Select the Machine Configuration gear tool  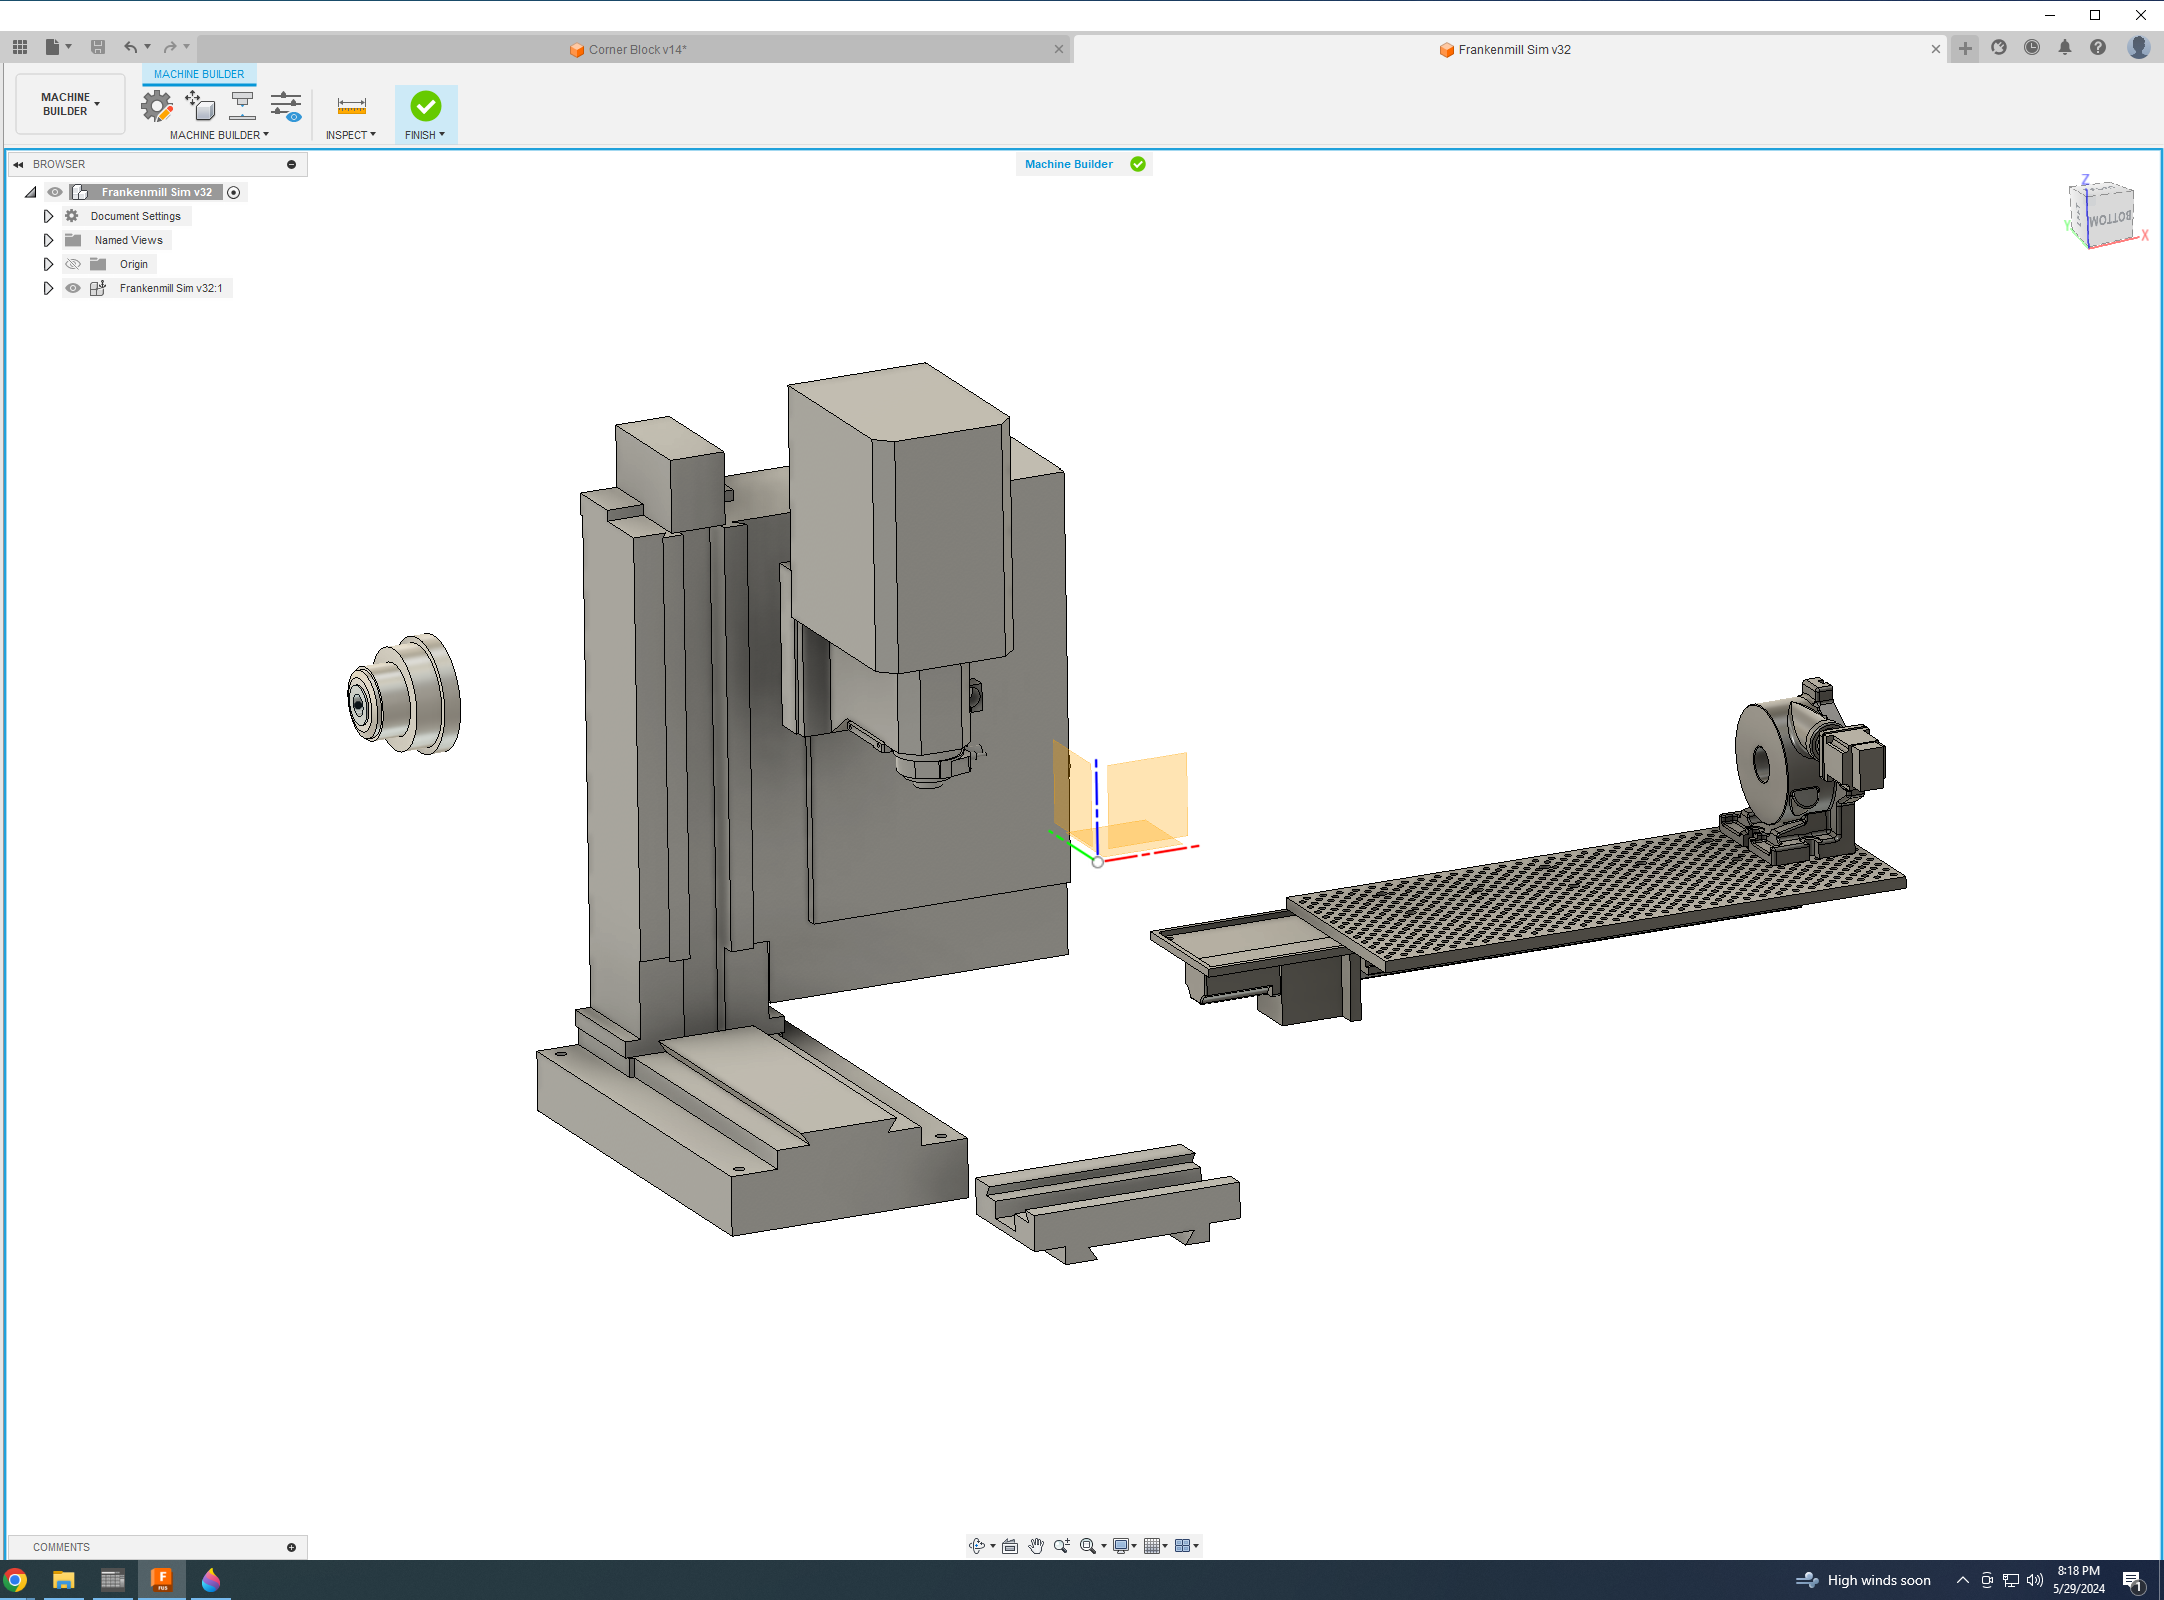click(x=157, y=107)
